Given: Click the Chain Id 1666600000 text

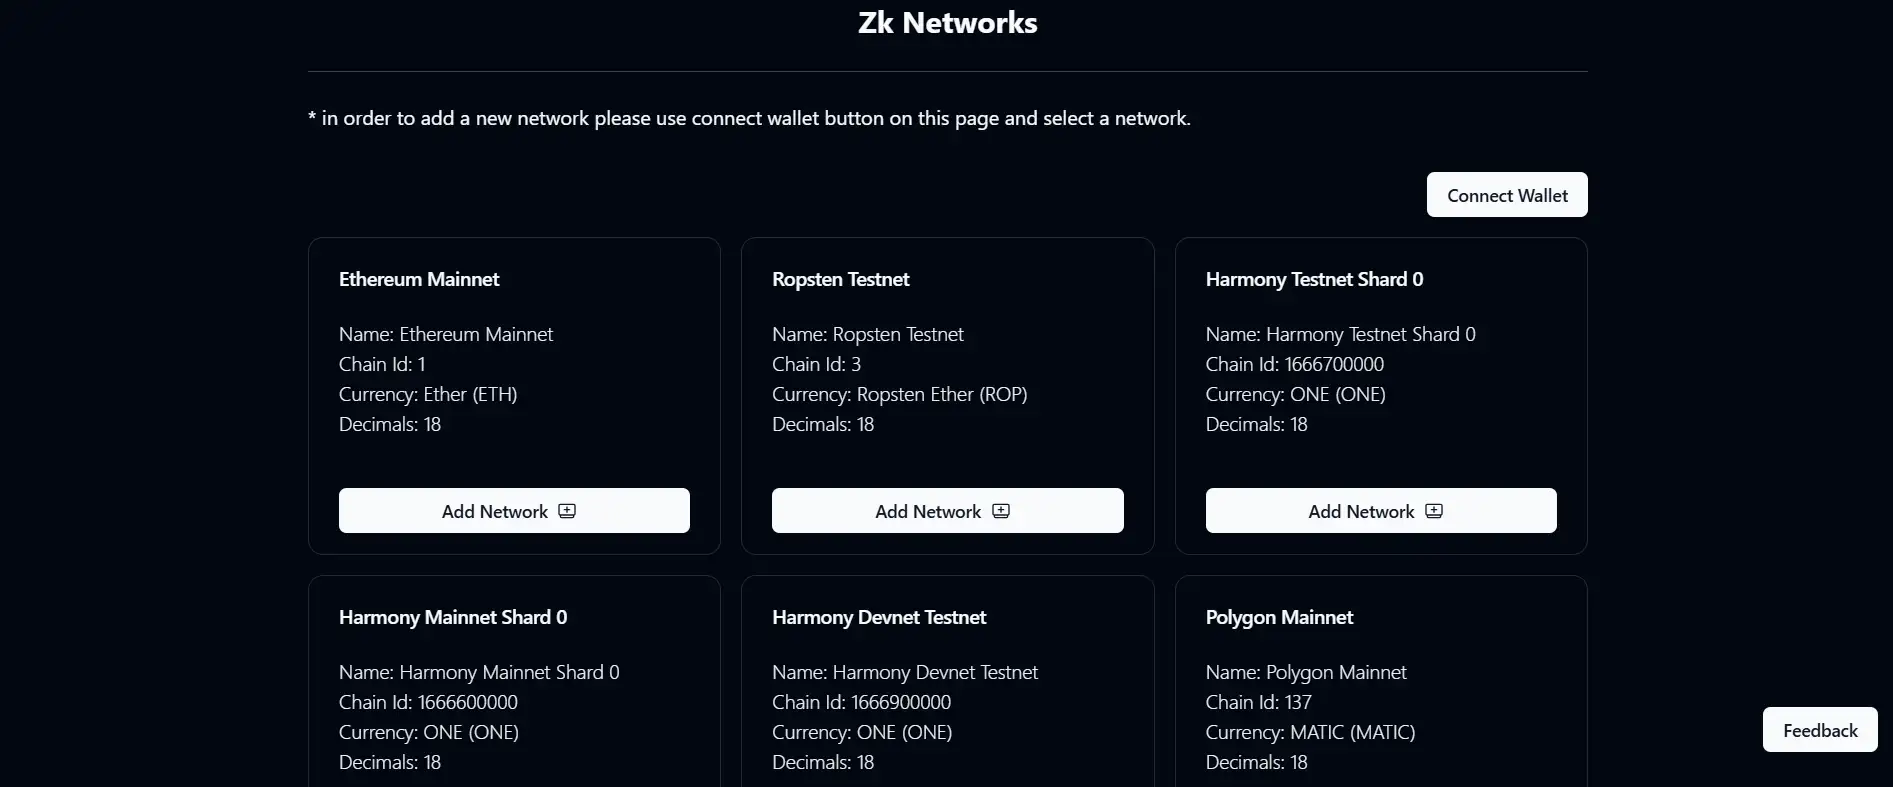Looking at the screenshot, I should click(x=428, y=702).
